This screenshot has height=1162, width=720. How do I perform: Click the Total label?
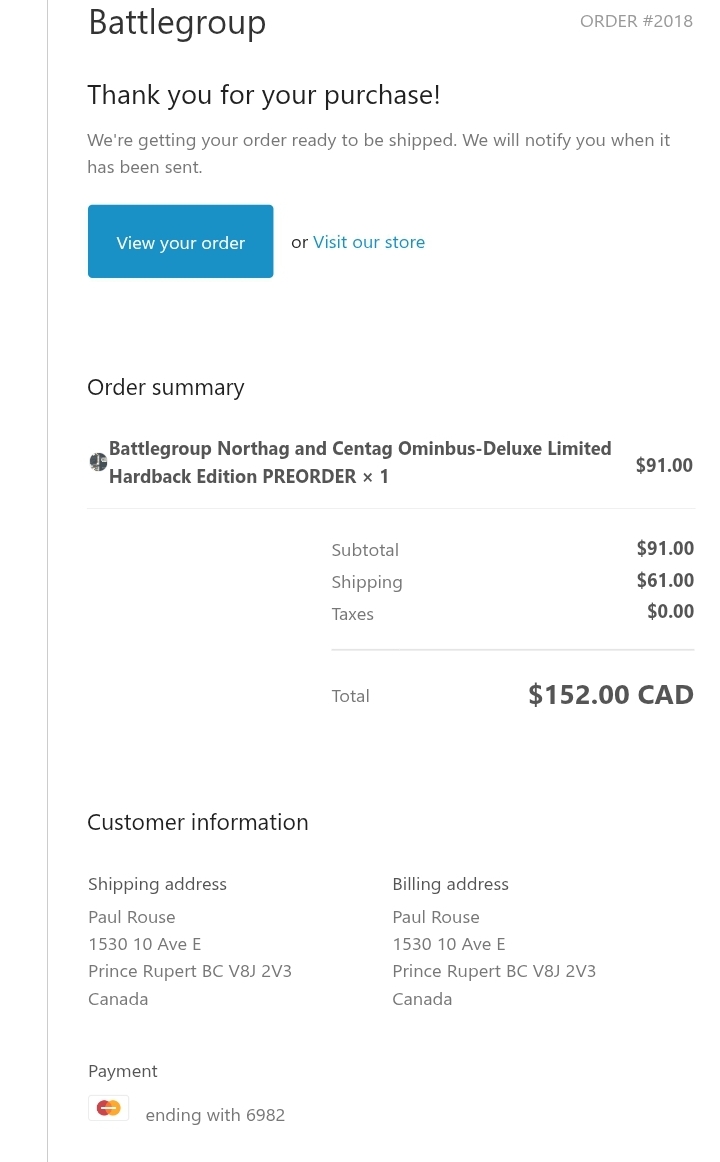pos(351,696)
